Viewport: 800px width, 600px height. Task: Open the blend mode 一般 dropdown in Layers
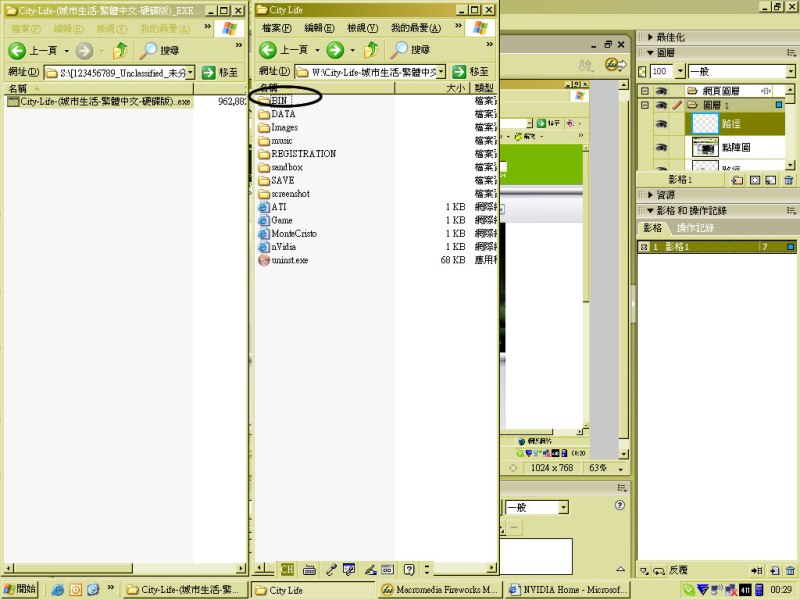[x=790, y=71]
